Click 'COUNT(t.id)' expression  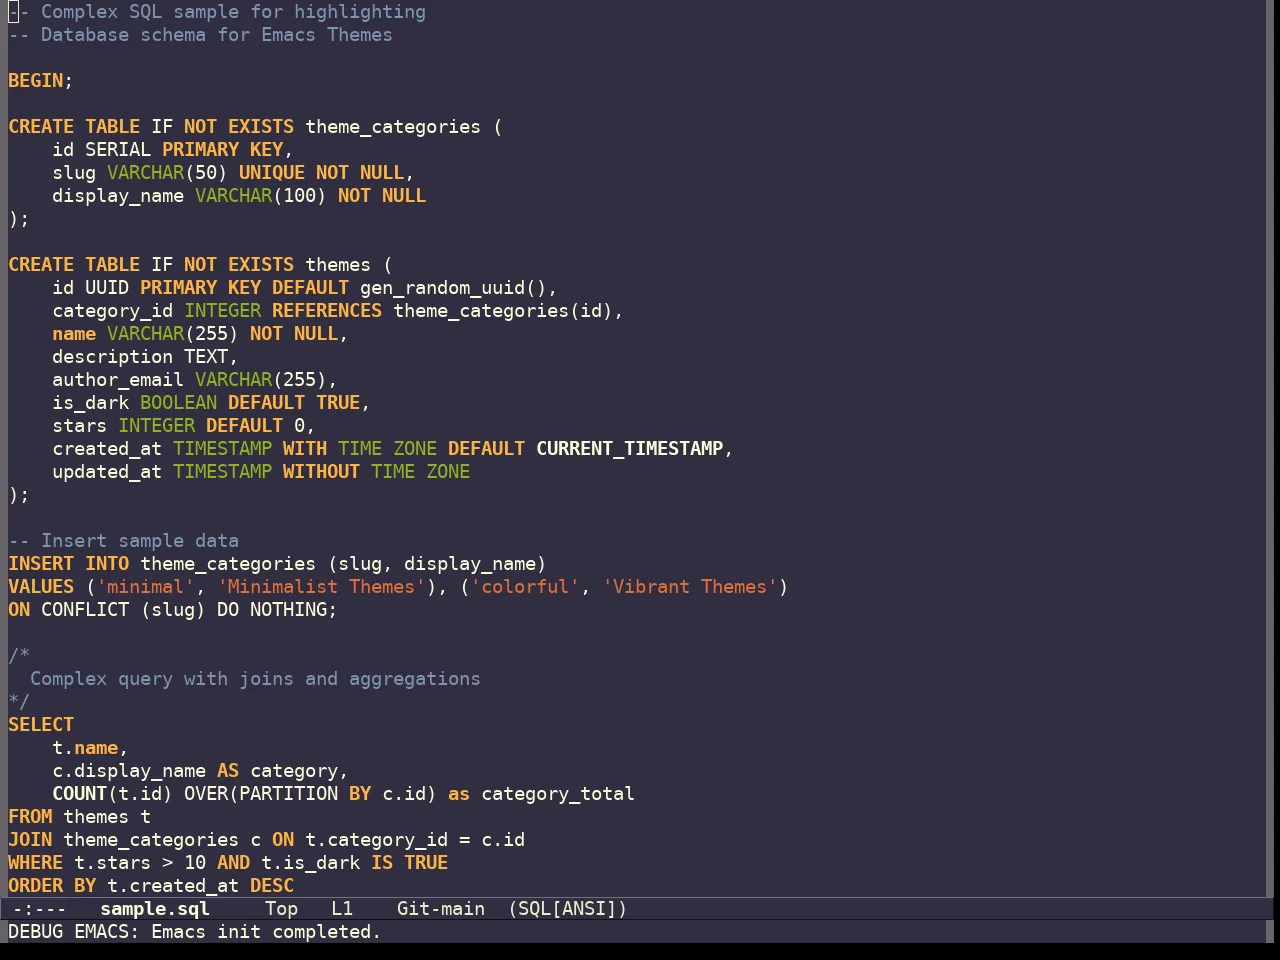pos(112,794)
